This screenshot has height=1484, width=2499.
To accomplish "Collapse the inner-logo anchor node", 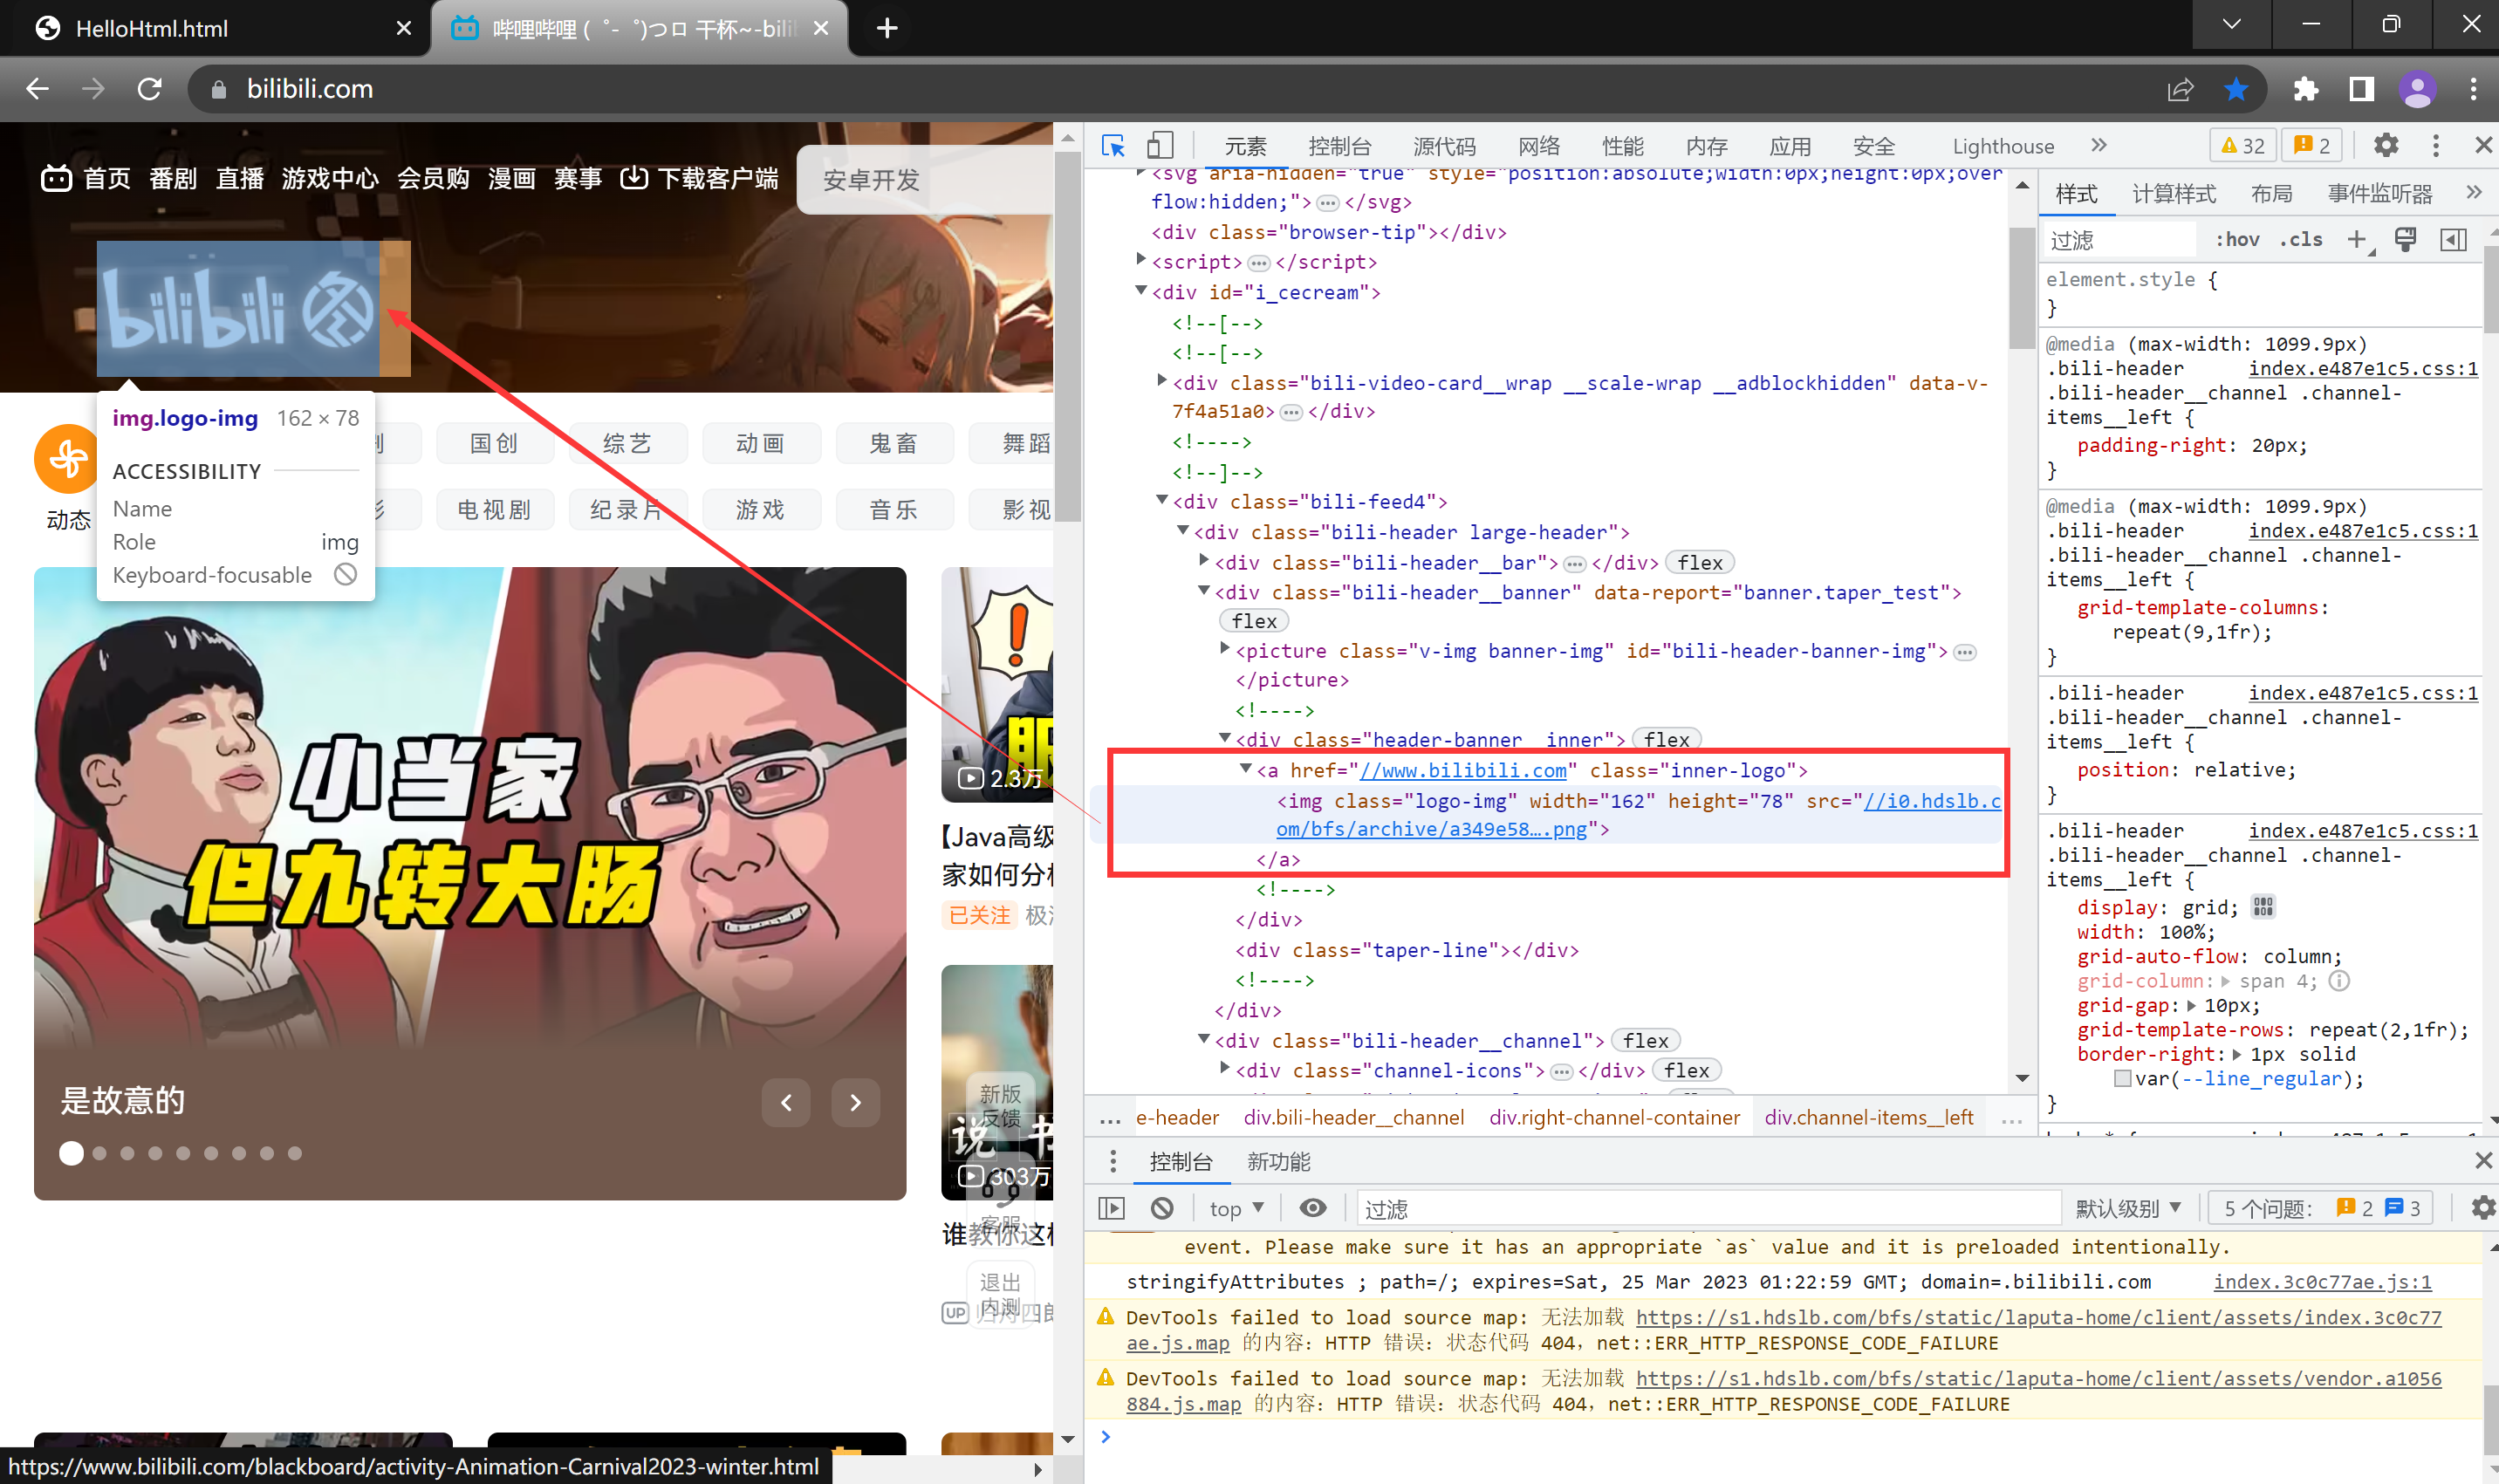I will point(1246,769).
